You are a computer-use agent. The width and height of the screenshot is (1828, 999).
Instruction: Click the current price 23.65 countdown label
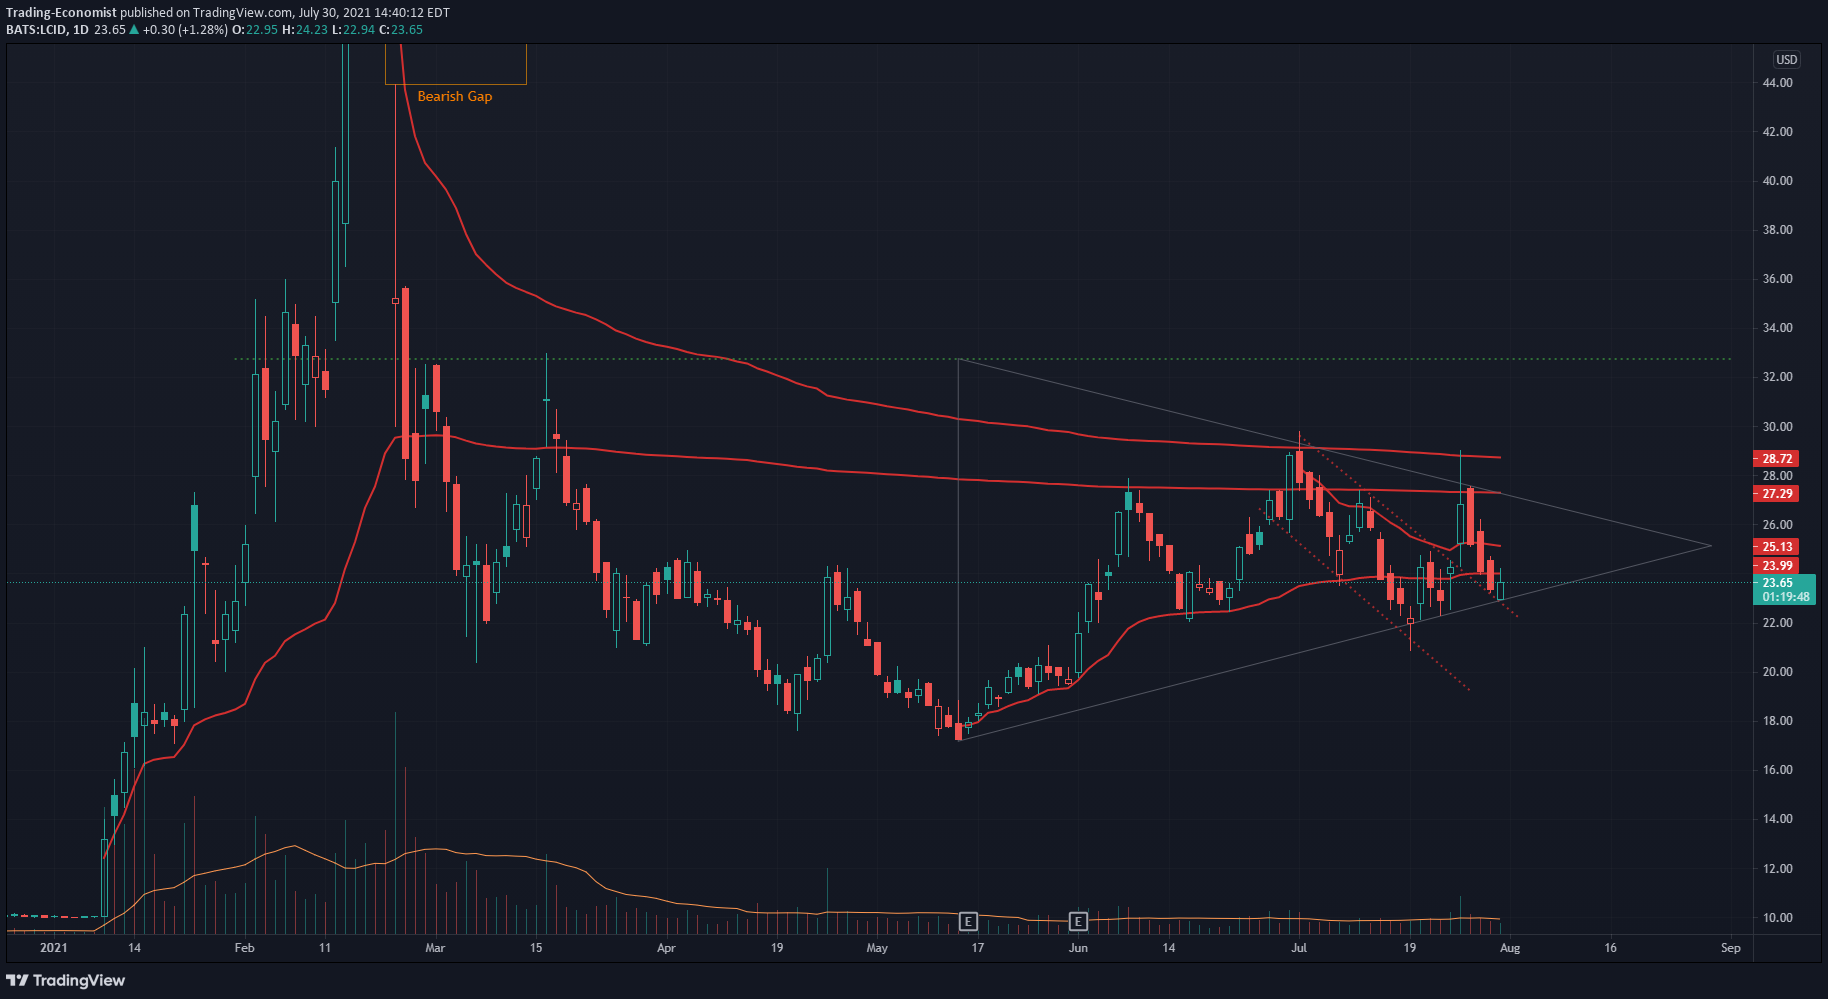pos(1784,590)
